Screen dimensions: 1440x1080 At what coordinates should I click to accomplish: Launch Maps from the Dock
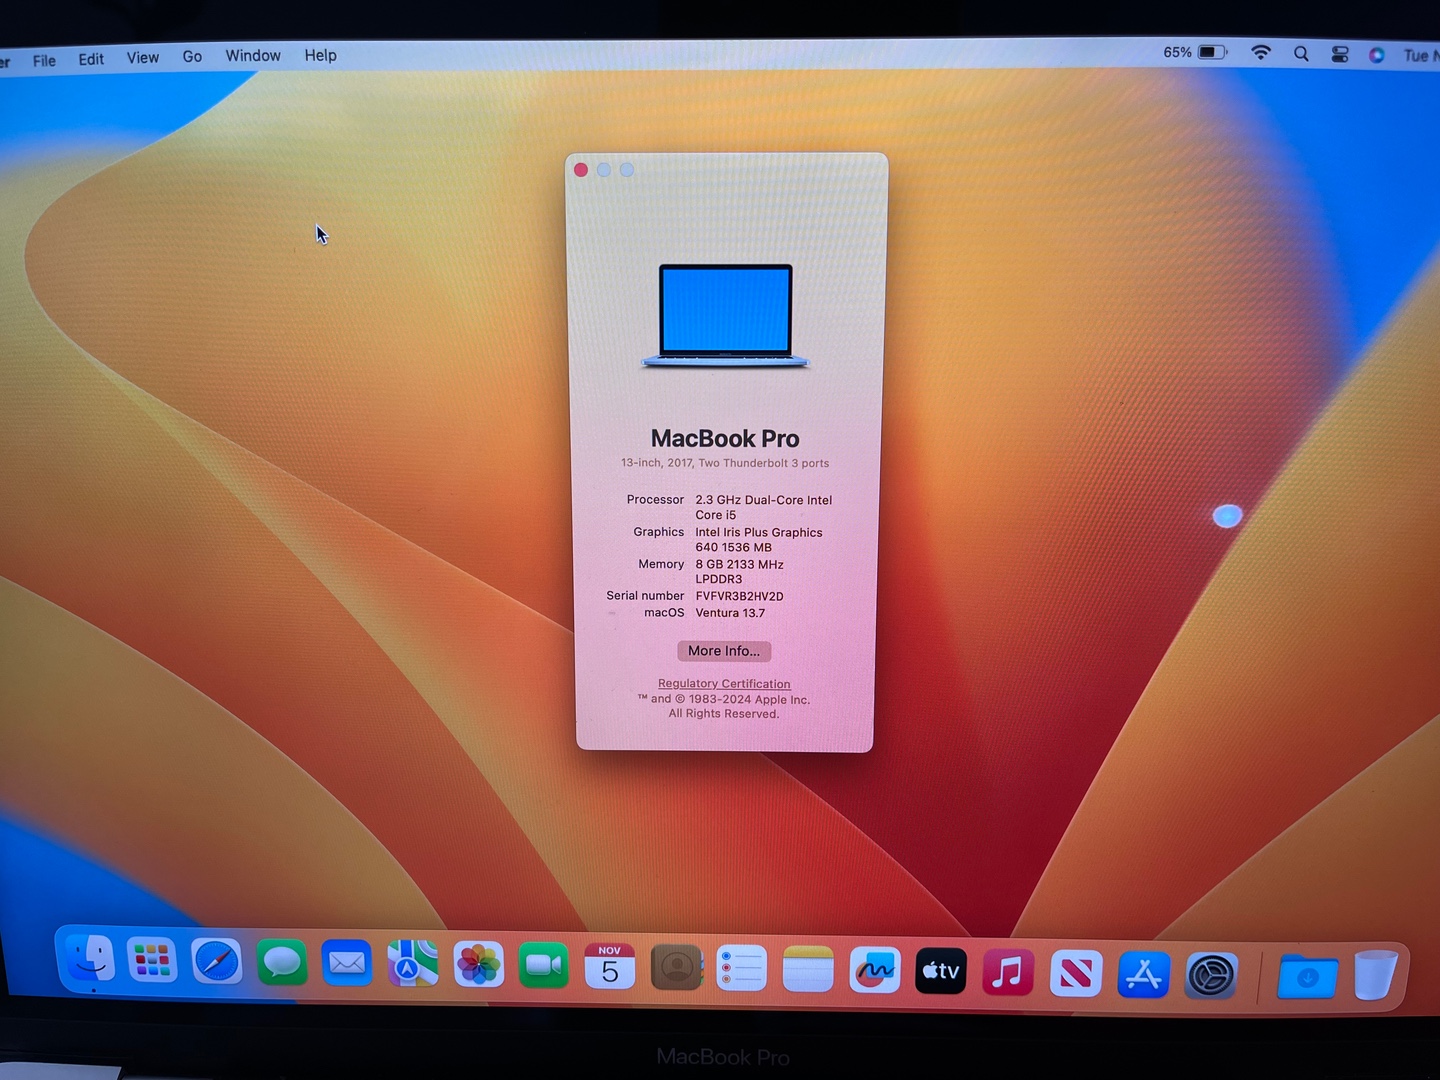[413, 965]
